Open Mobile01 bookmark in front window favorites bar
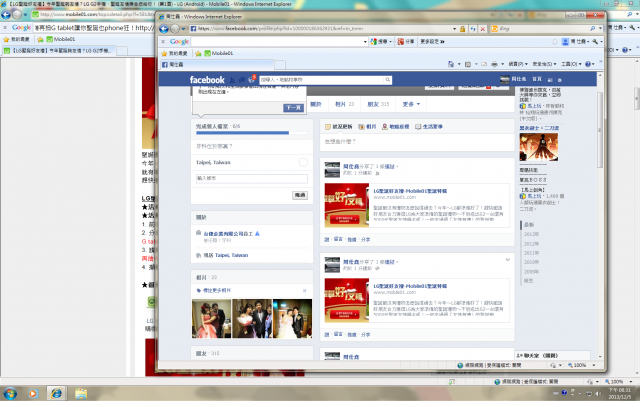The height and width of the screenshot is (407, 640). [218, 53]
